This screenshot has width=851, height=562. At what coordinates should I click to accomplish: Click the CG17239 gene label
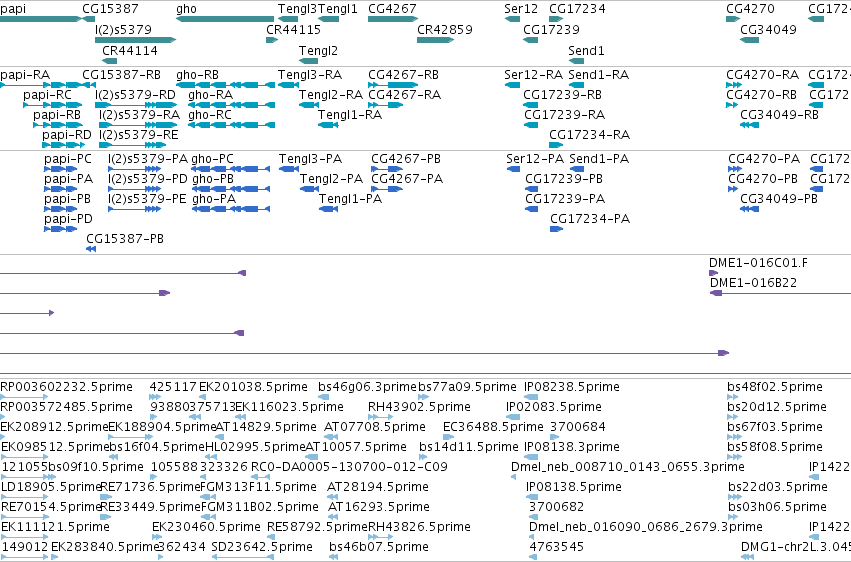pos(551,29)
